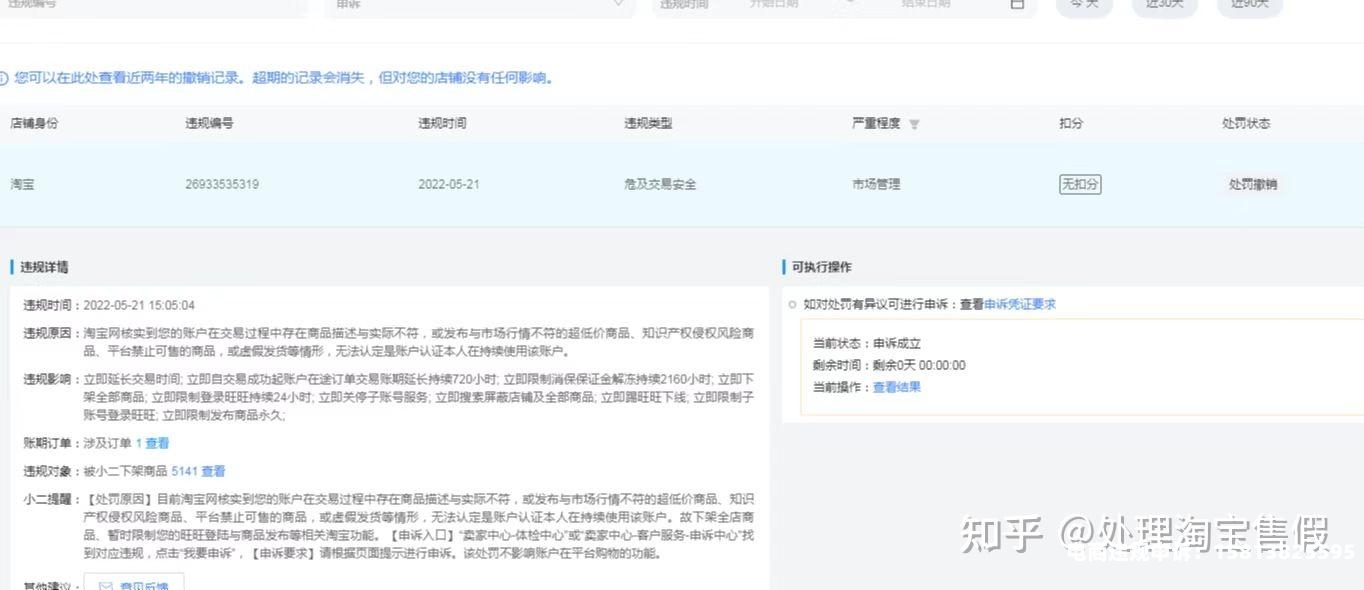Open the 申诉 dropdown arrow
1364x590 pixels.
(618, 4)
